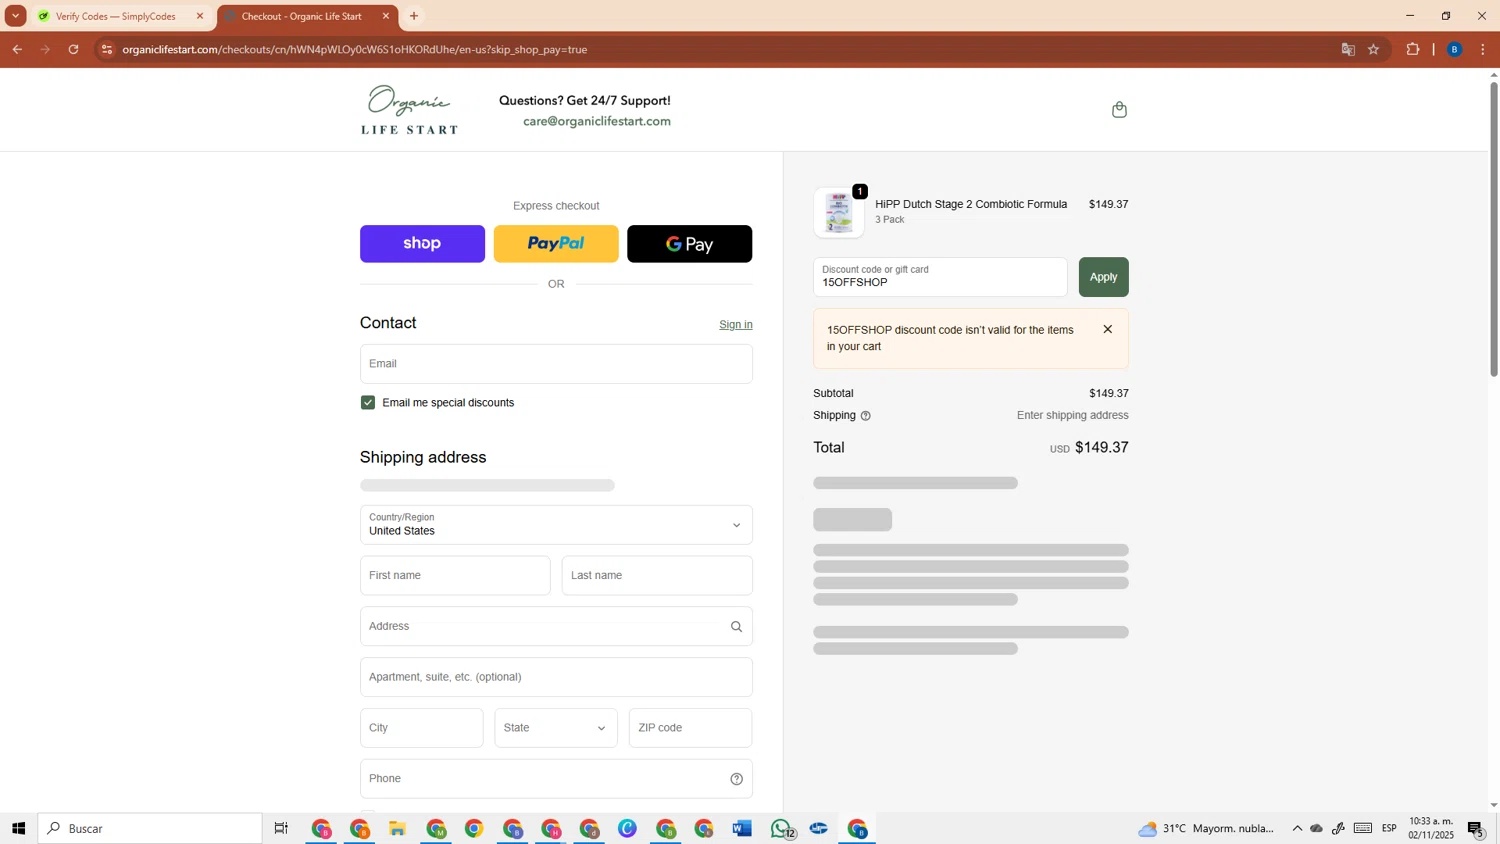Click the ESP language indicator
Image resolution: width=1500 pixels, height=844 pixels.
coord(1389,828)
